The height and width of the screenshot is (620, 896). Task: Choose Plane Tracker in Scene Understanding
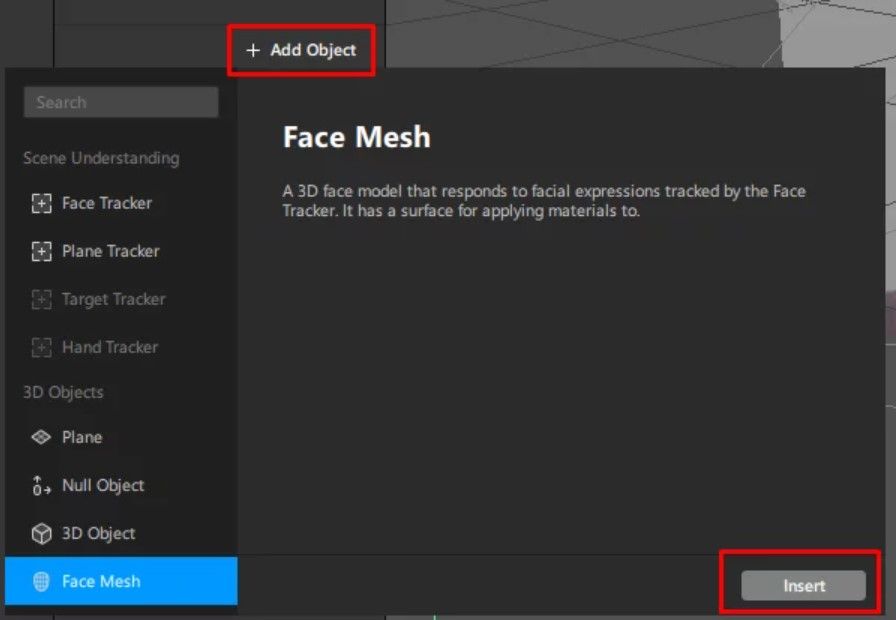click(121, 251)
